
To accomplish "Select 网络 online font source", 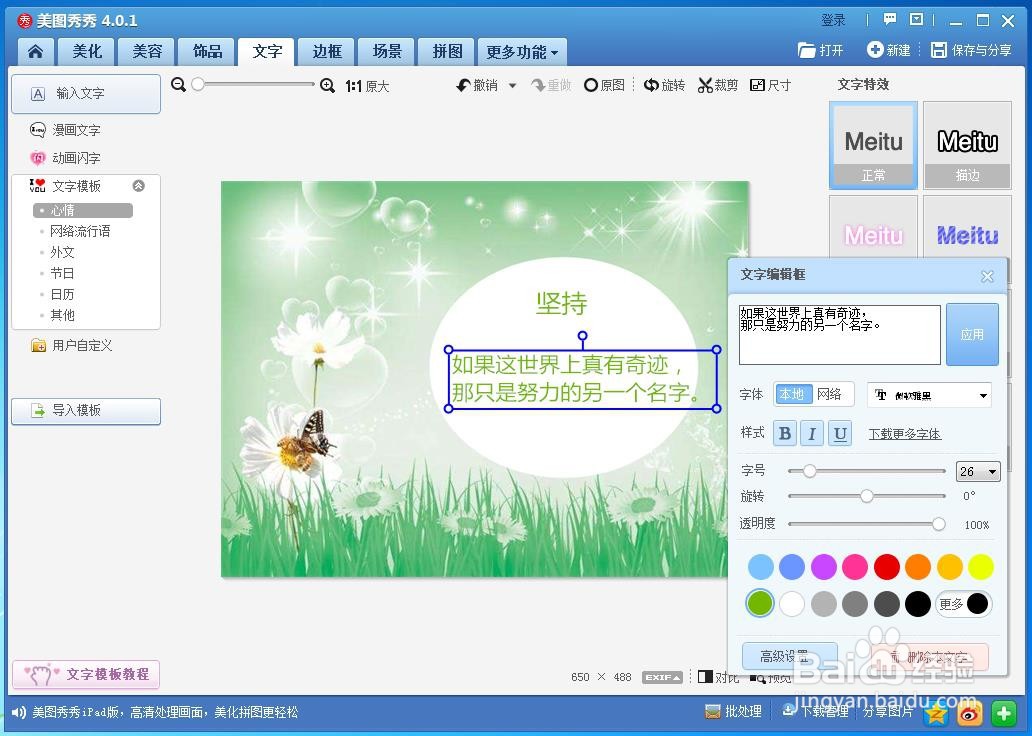I will click(x=830, y=394).
